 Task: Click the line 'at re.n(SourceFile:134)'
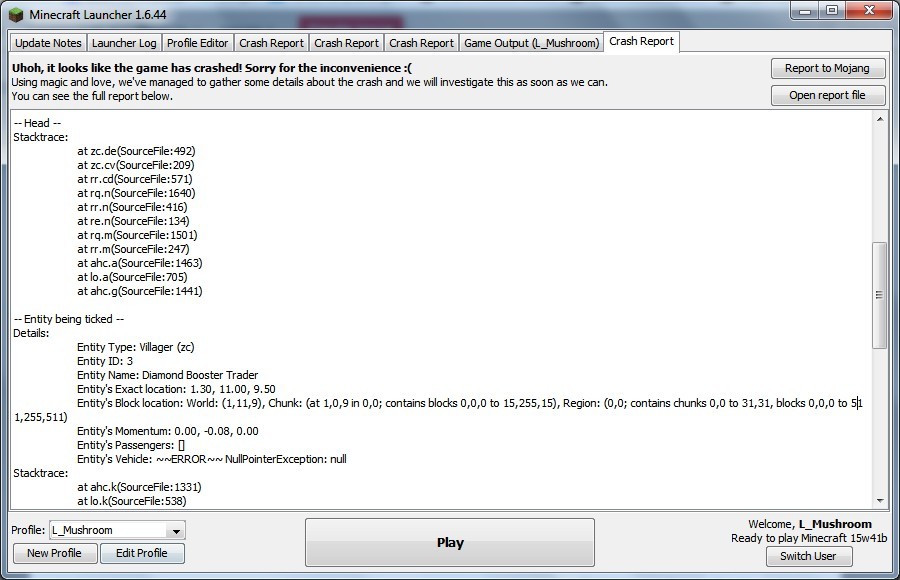[133, 221]
